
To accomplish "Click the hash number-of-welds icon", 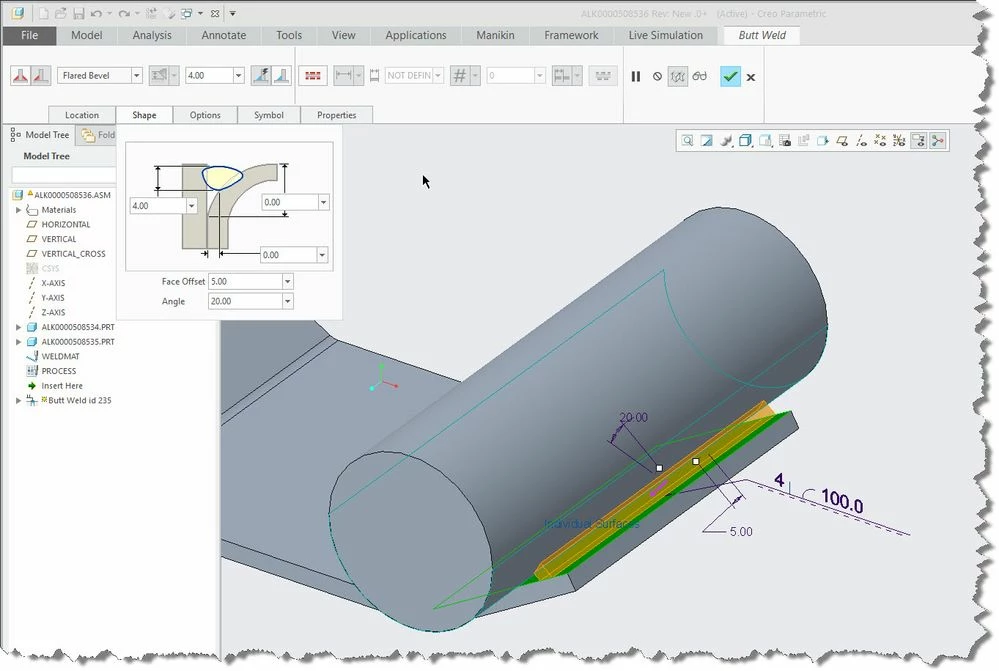I will point(459,76).
